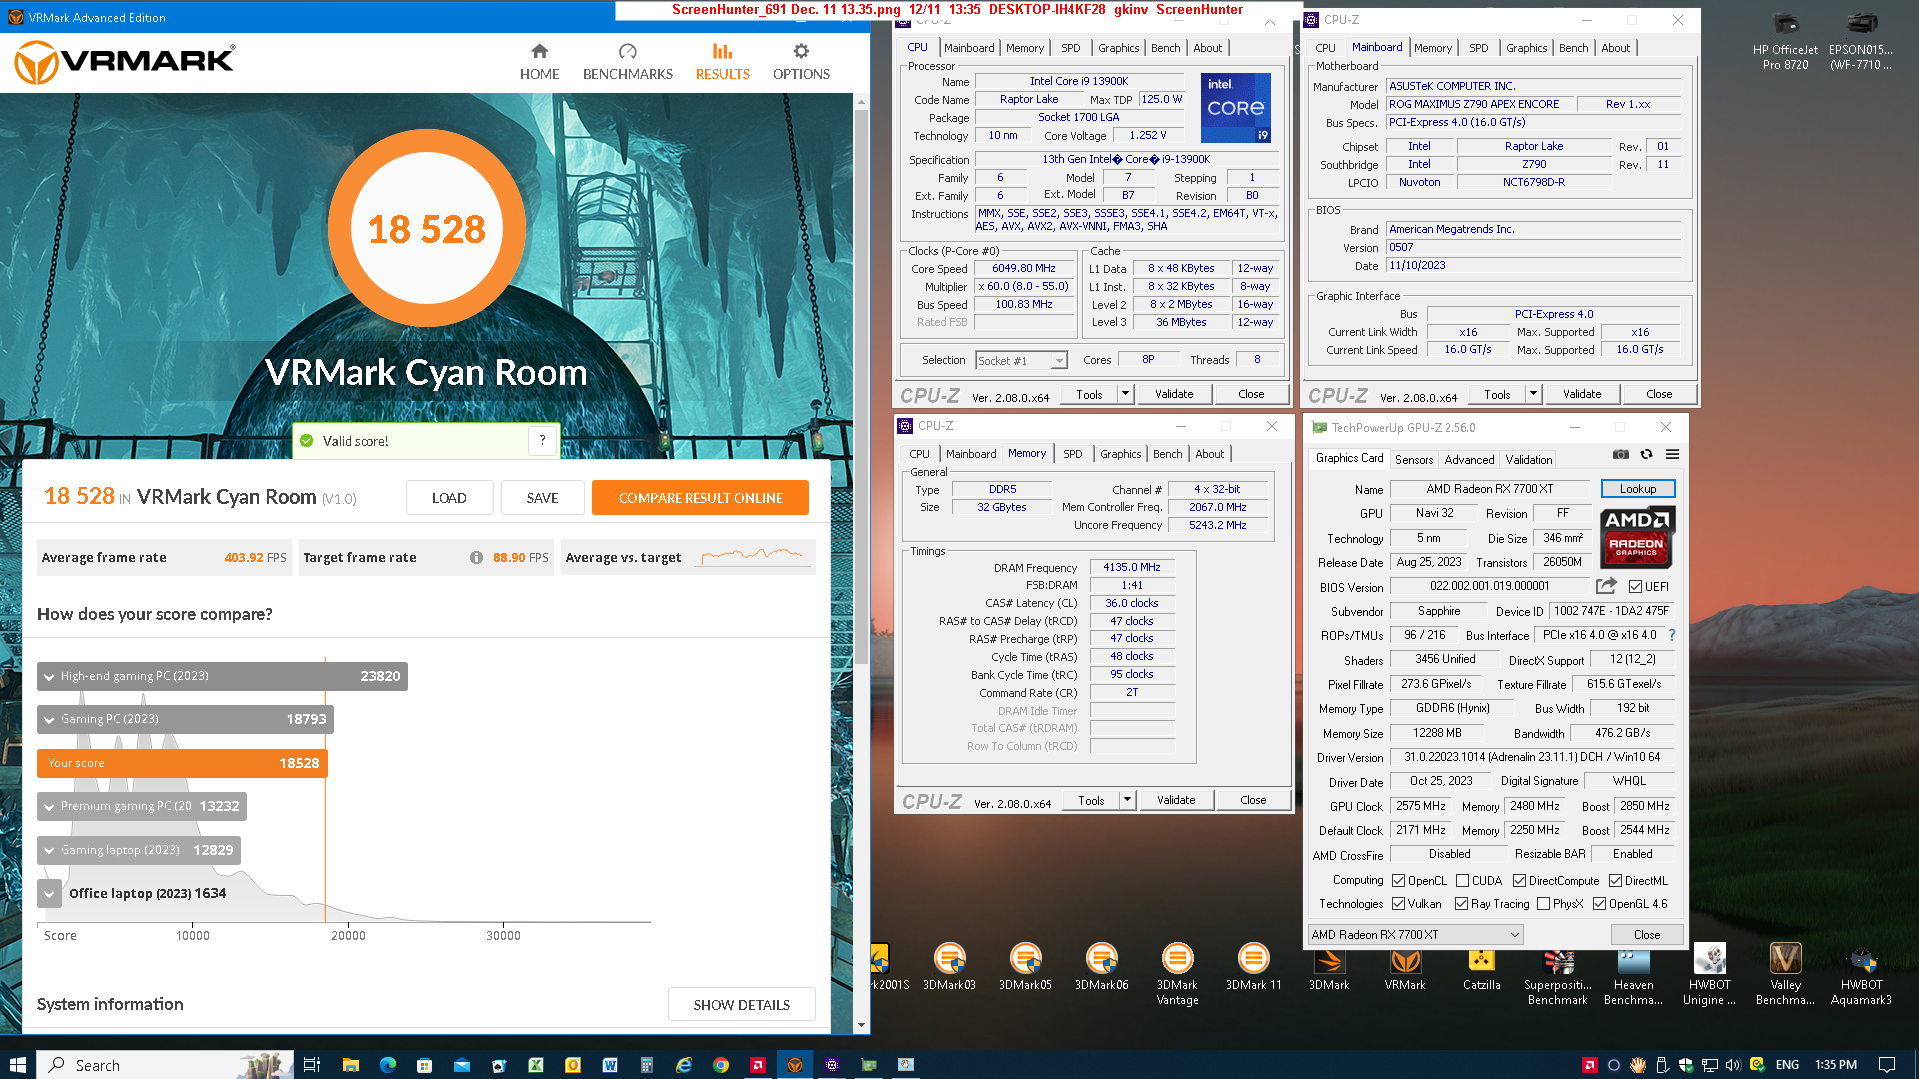Expand Office laptop (2023) comparison row
This screenshot has width=1919, height=1079.
tap(49, 893)
